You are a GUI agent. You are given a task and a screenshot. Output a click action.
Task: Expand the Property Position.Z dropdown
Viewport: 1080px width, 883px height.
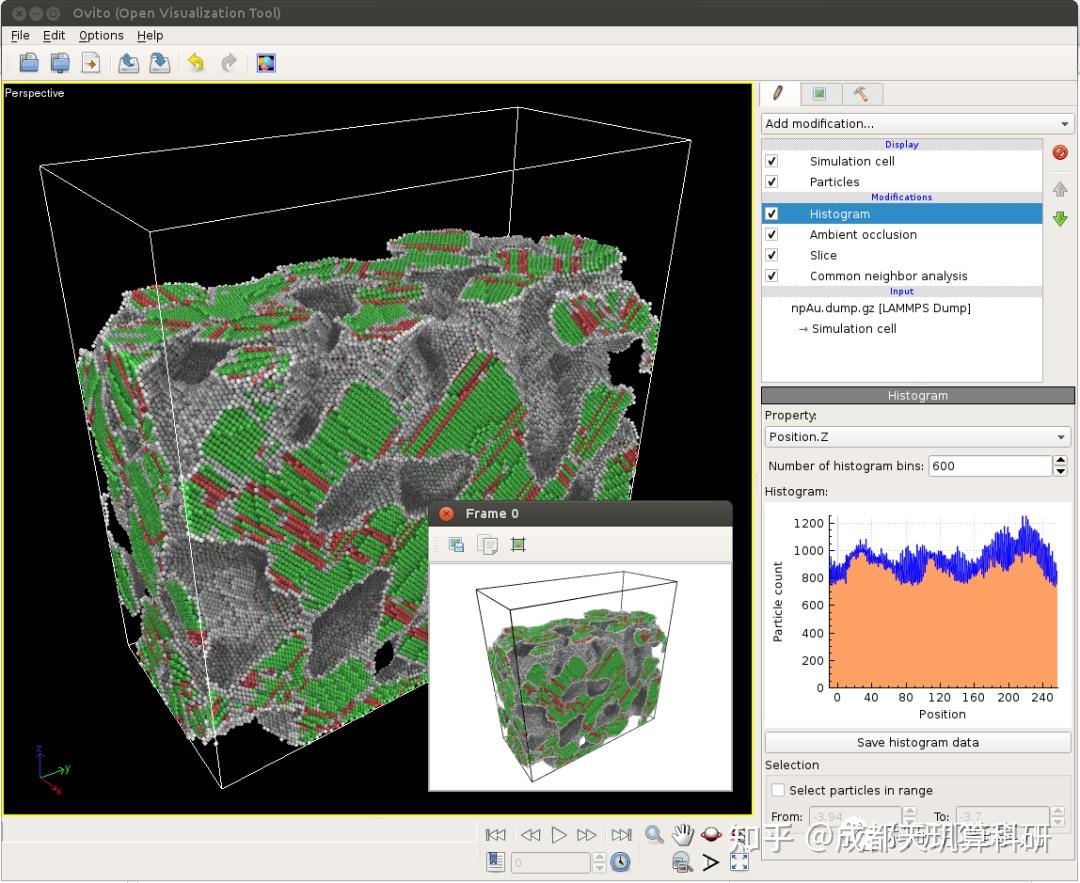click(x=917, y=437)
